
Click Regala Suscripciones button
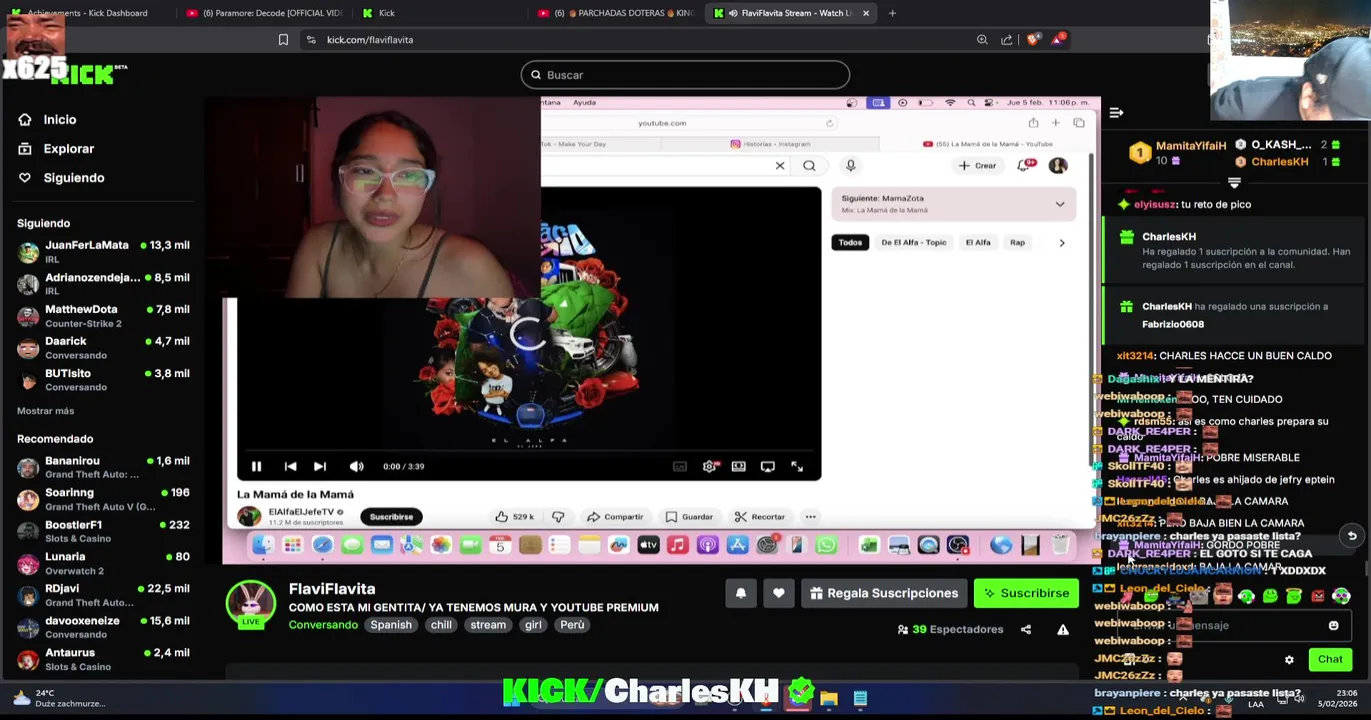tap(883, 593)
